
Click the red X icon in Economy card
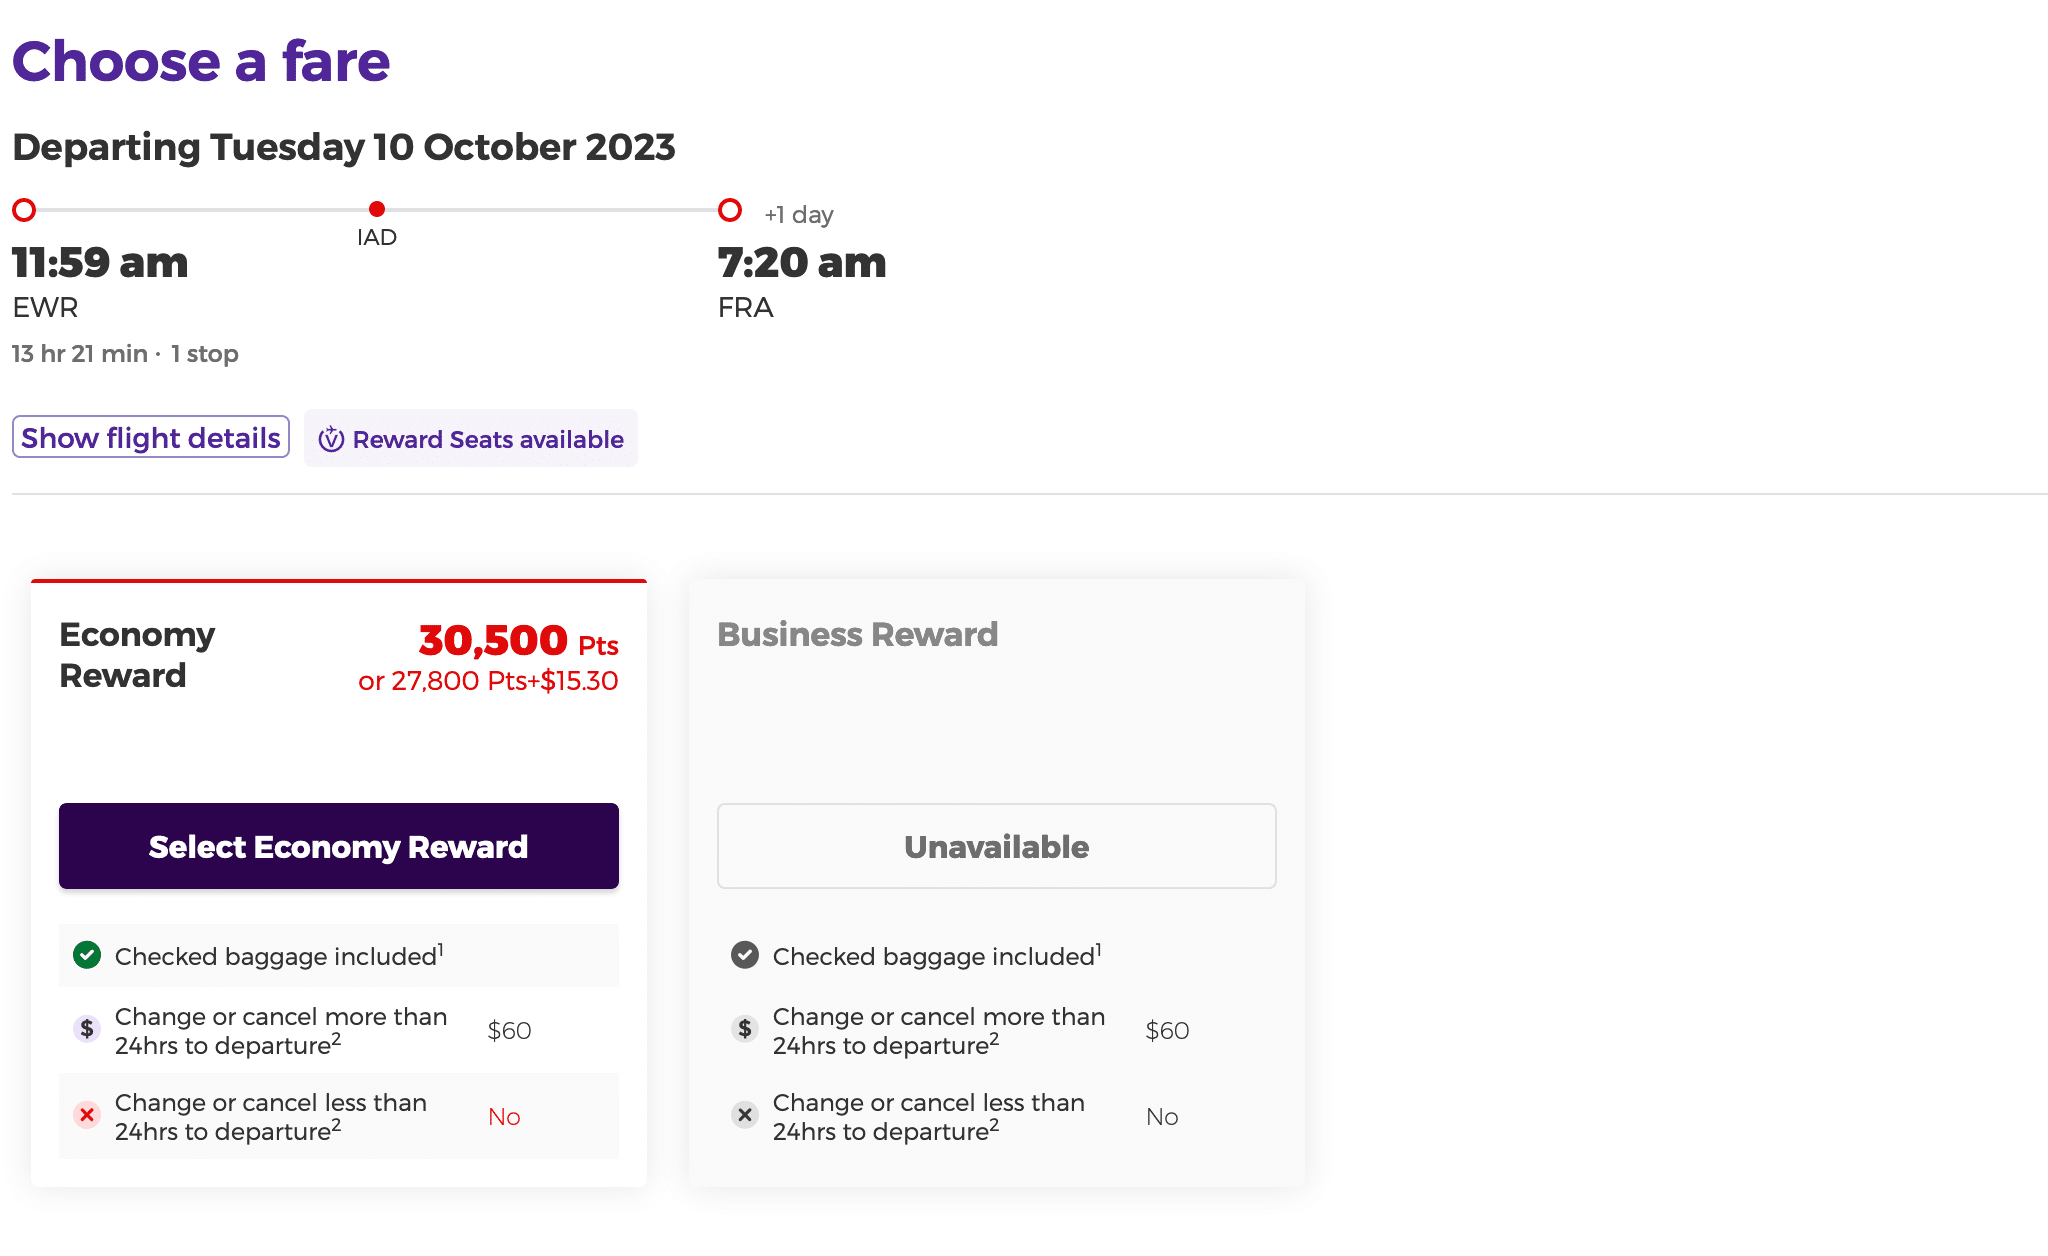(x=87, y=1115)
